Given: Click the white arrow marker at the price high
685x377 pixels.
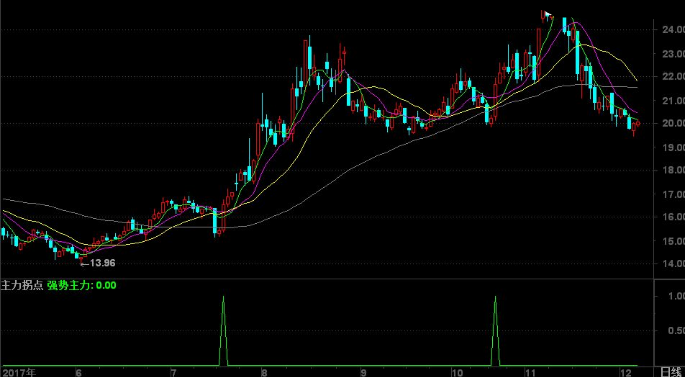Looking at the screenshot, I should point(548,14).
